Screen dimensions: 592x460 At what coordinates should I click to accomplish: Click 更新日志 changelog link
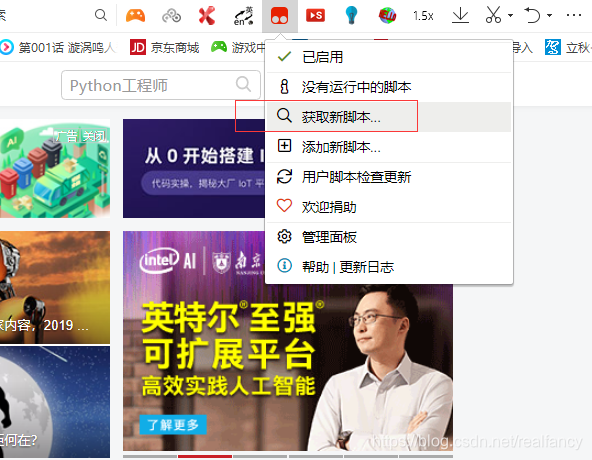click(366, 267)
